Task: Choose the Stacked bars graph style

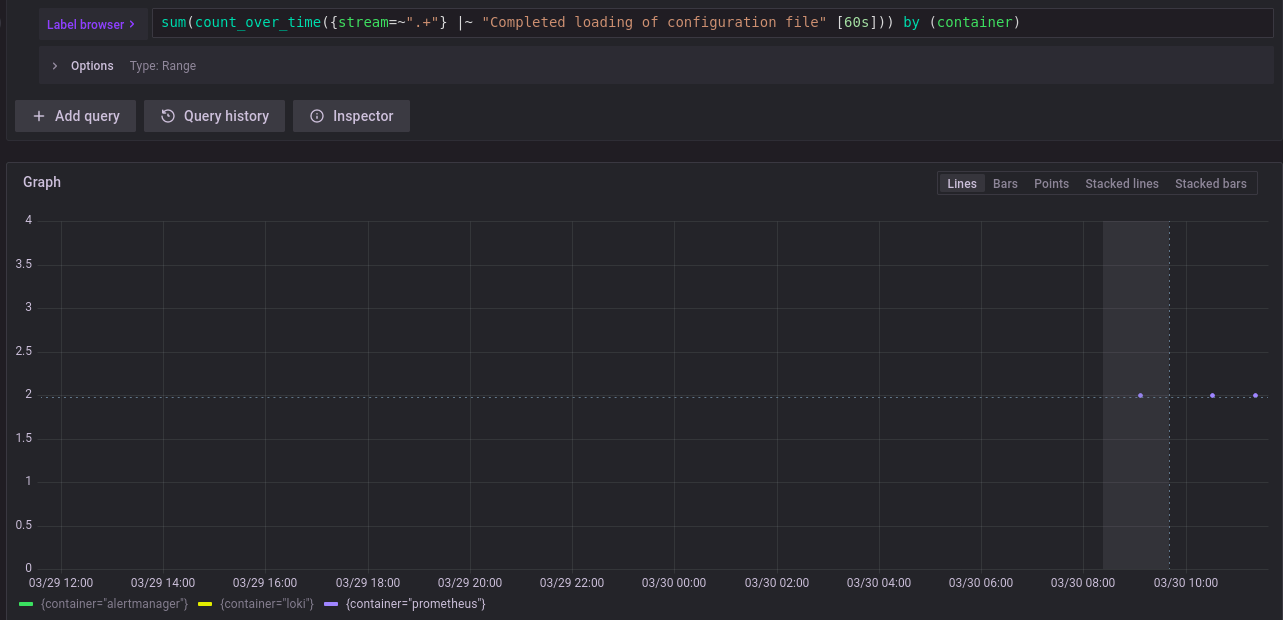Action: [x=1211, y=184]
